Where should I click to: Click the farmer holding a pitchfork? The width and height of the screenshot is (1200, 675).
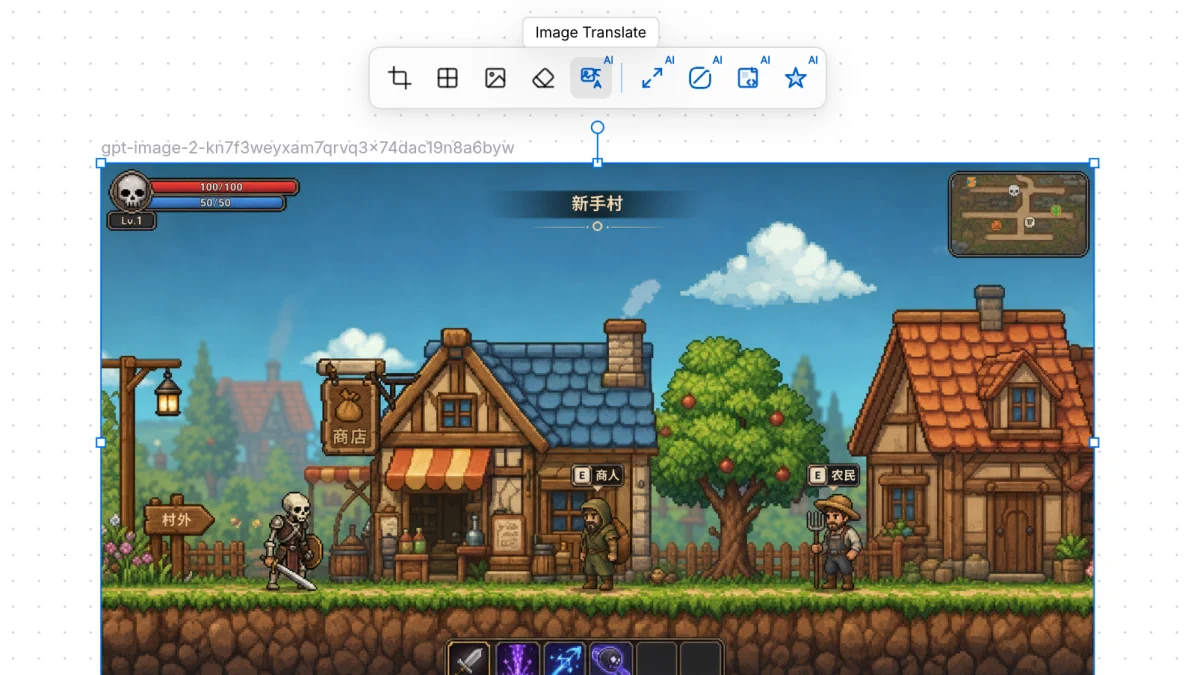836,541
